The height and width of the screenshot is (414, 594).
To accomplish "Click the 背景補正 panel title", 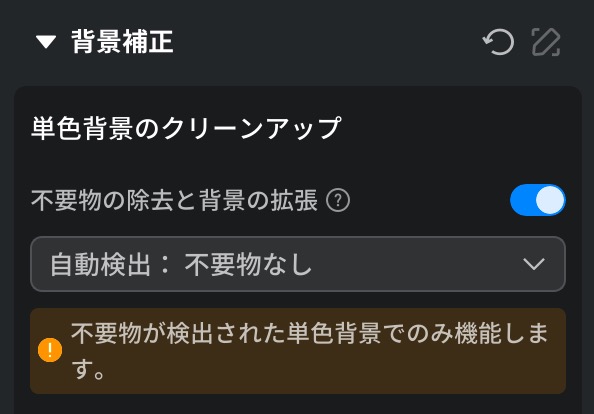I will 122,42.
